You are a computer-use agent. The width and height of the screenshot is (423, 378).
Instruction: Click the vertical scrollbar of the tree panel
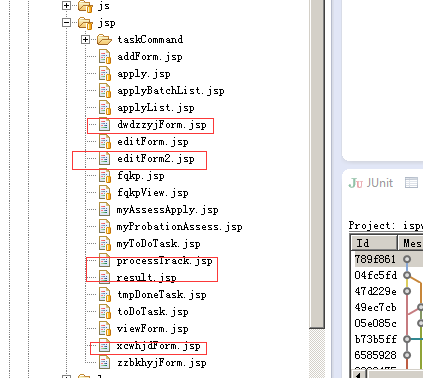pyautogui.click(x=317, y=163)
